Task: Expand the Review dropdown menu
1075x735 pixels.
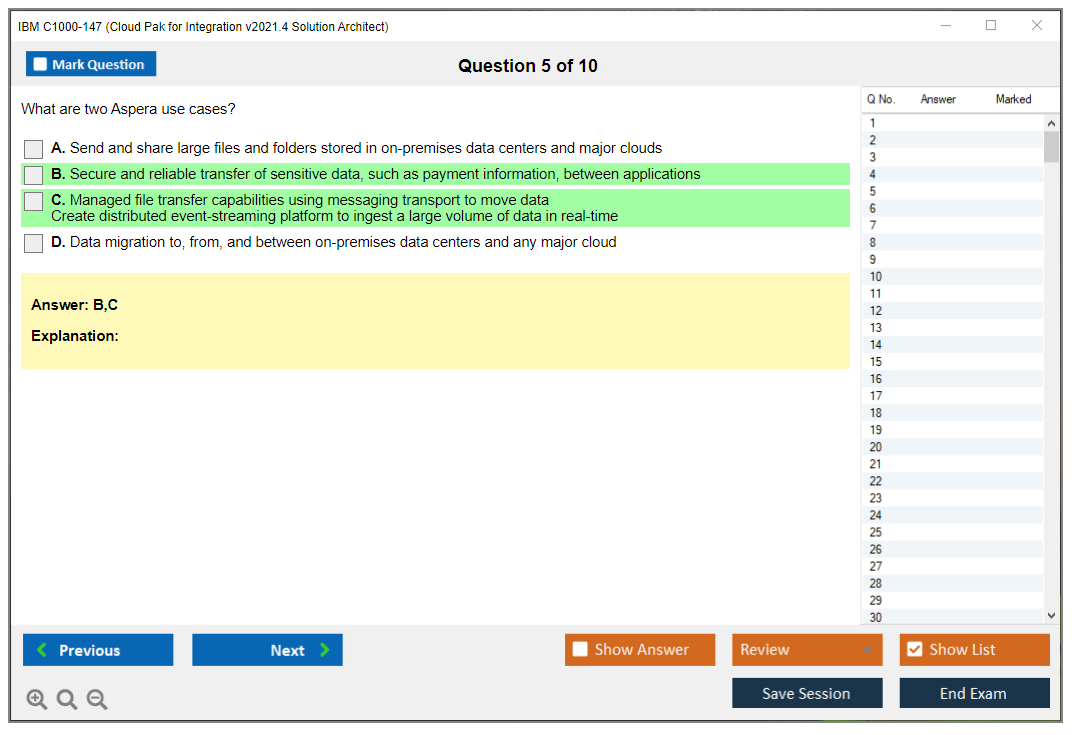Action: click(867, 650)
